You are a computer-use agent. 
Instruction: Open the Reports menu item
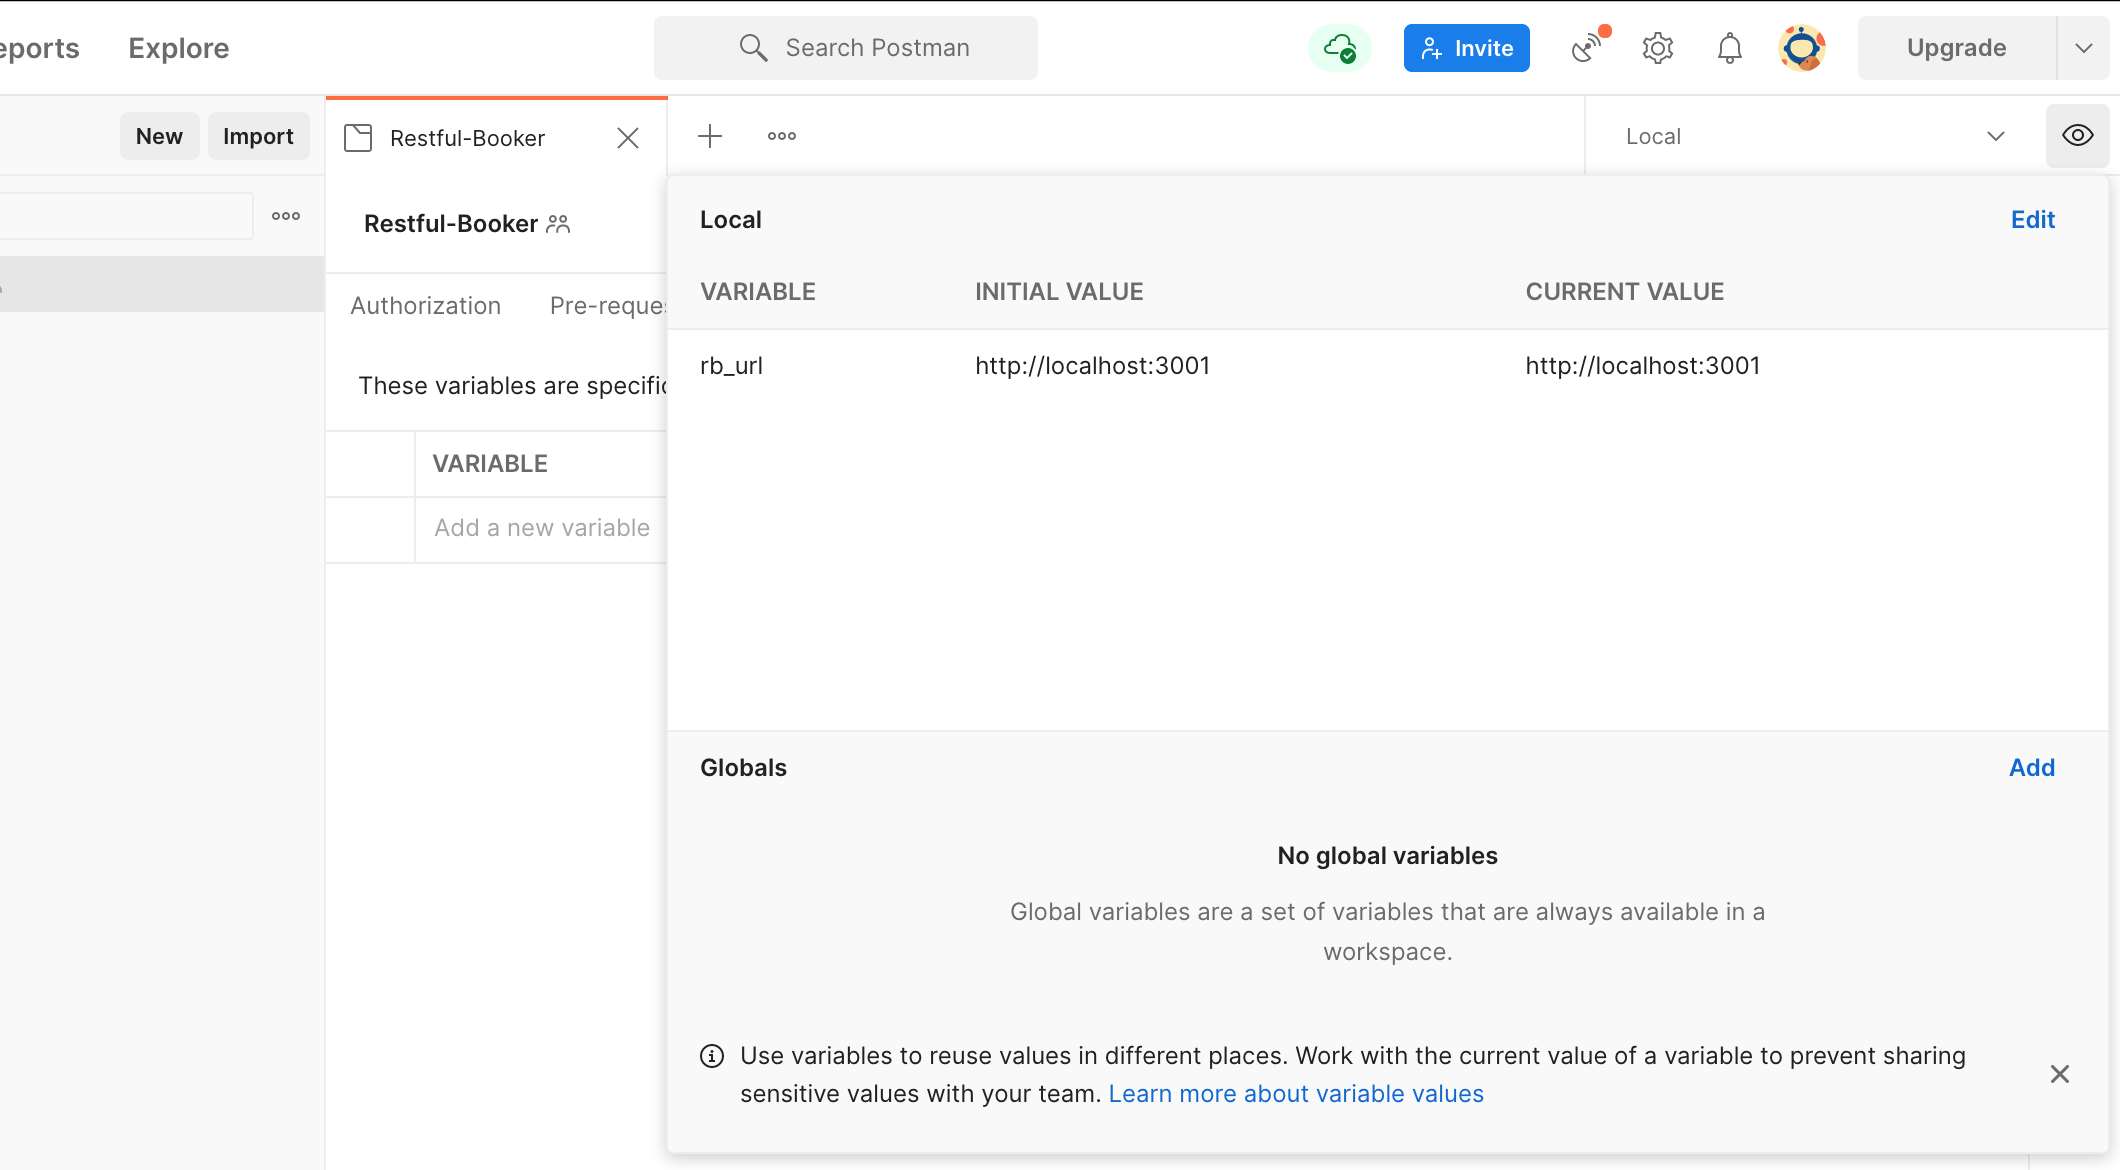tap(39, 48)
